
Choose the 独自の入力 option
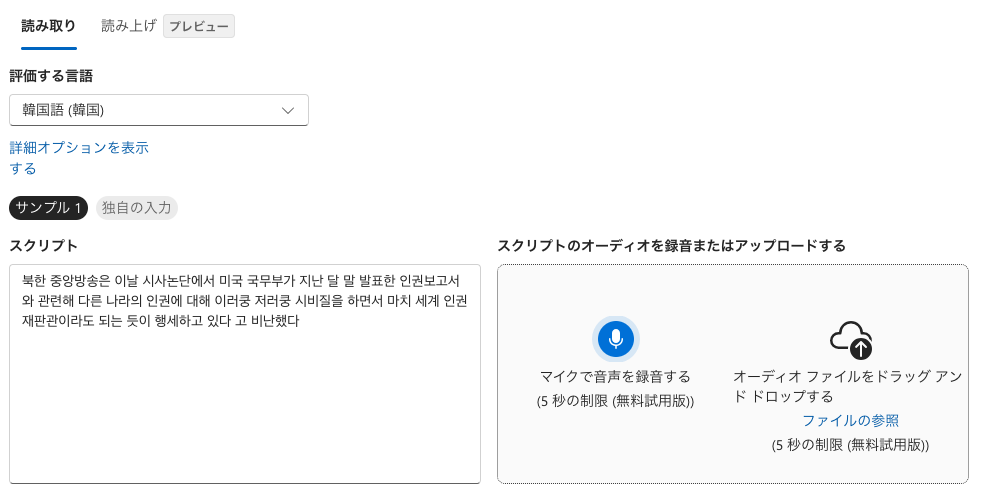coord(137,208)
